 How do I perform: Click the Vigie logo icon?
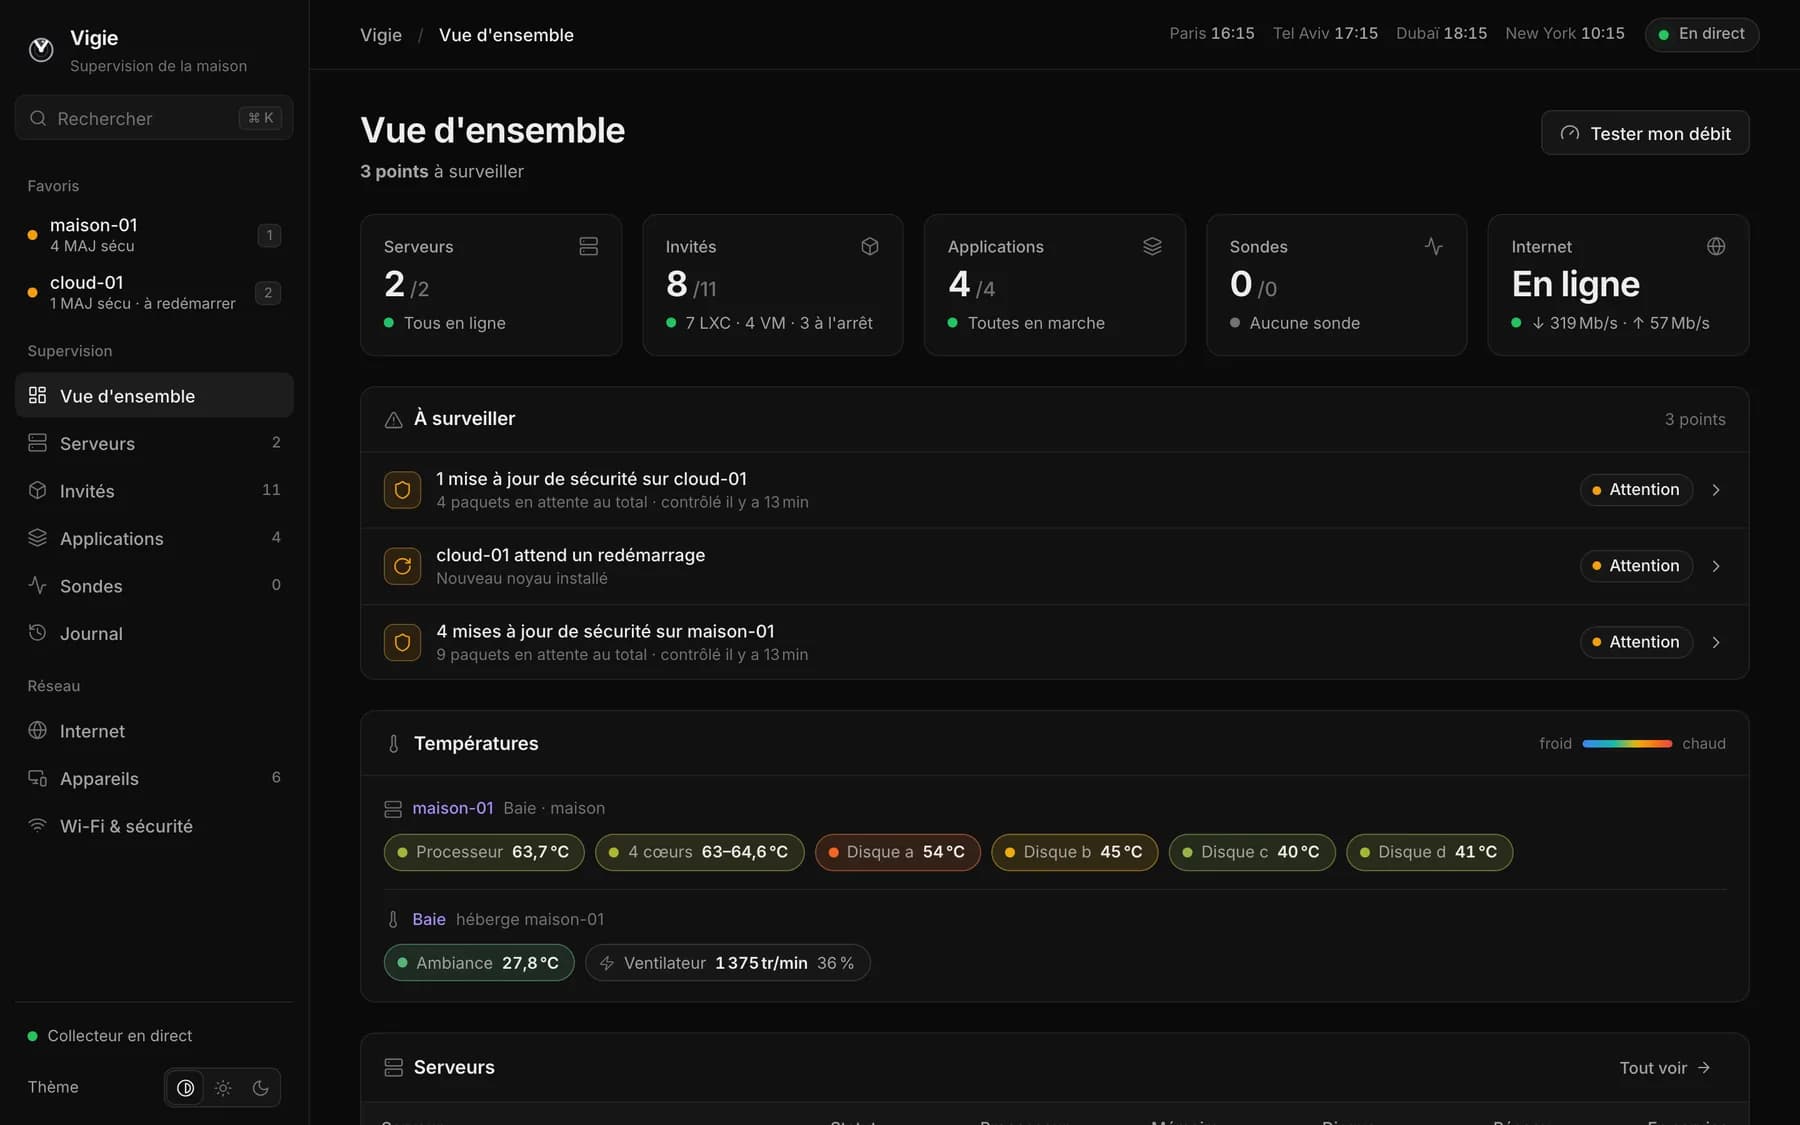[41, 49]
